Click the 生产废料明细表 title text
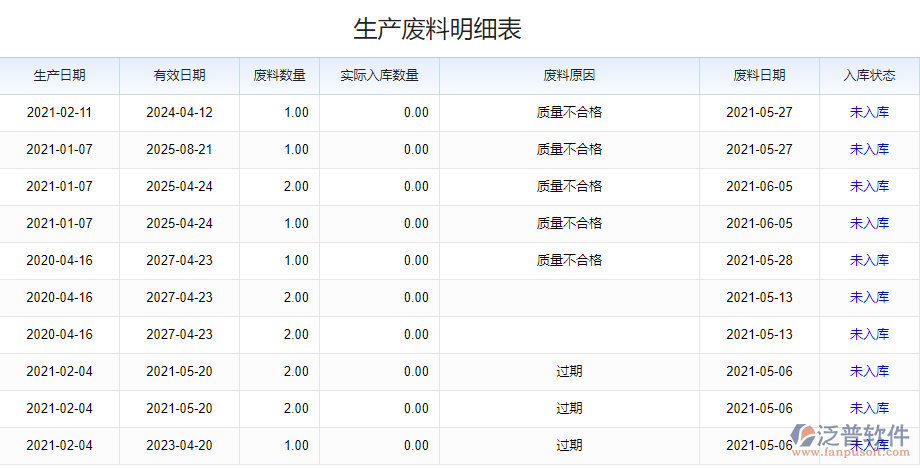The height and width of the screenshot is (468, 920). (437, 29)
